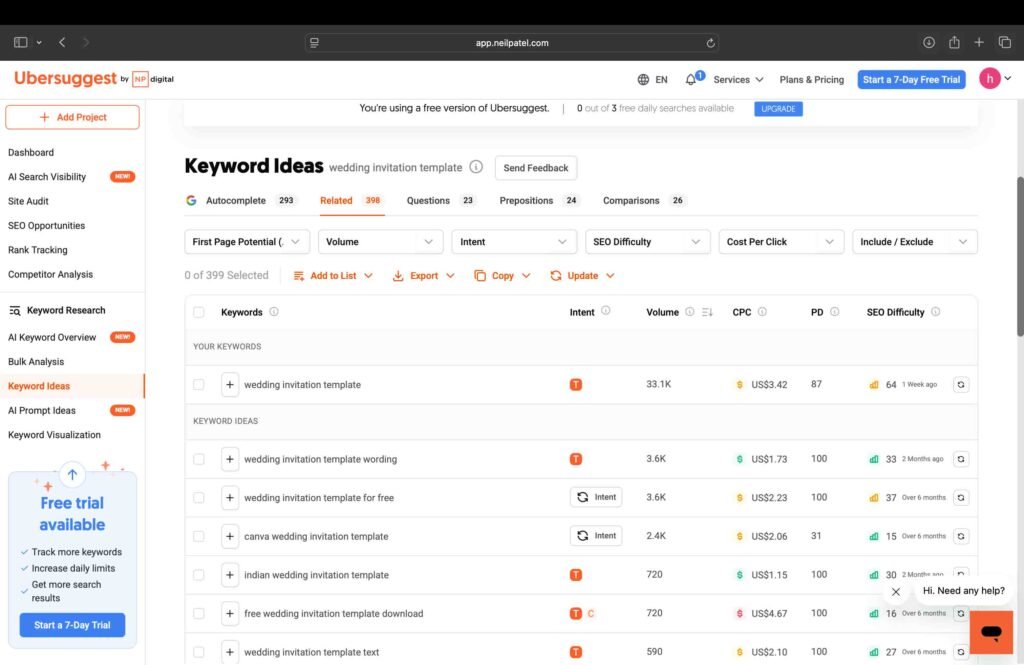The height and width of the screenshot is (665, 1024).
Task: Click the blue UPGRADE button
Action: click(778, 108)
